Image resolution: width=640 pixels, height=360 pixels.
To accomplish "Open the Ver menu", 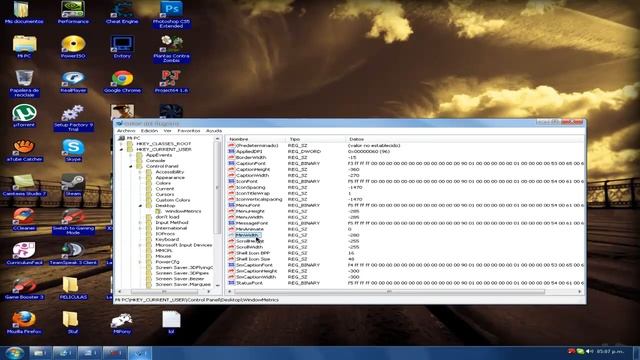I will pyautogui.click(x=167, y=131).
